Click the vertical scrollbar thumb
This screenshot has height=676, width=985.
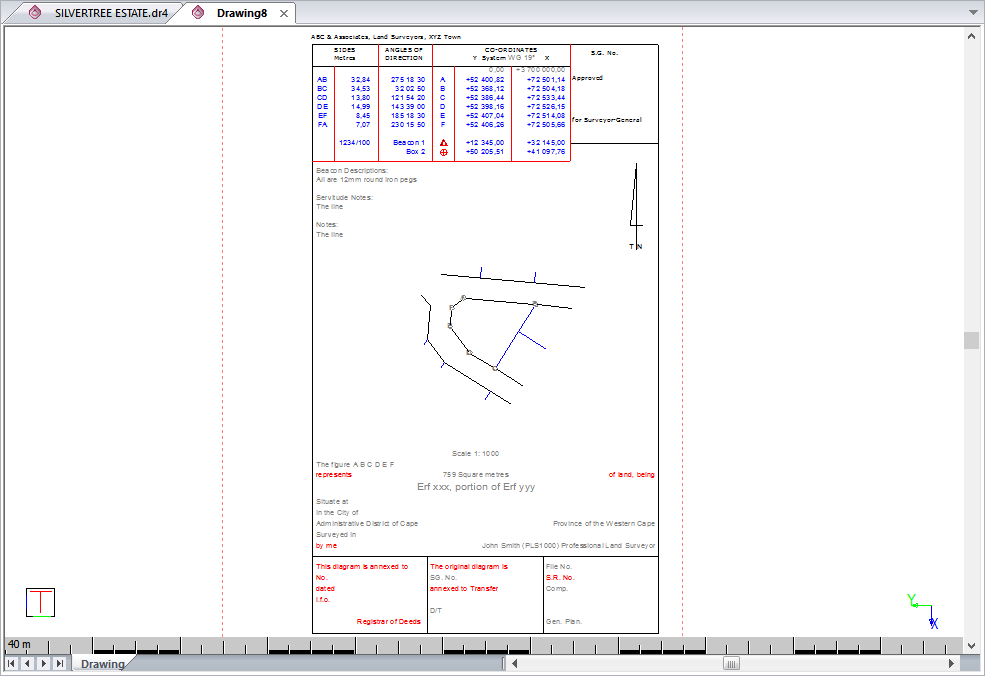(971, 341)
